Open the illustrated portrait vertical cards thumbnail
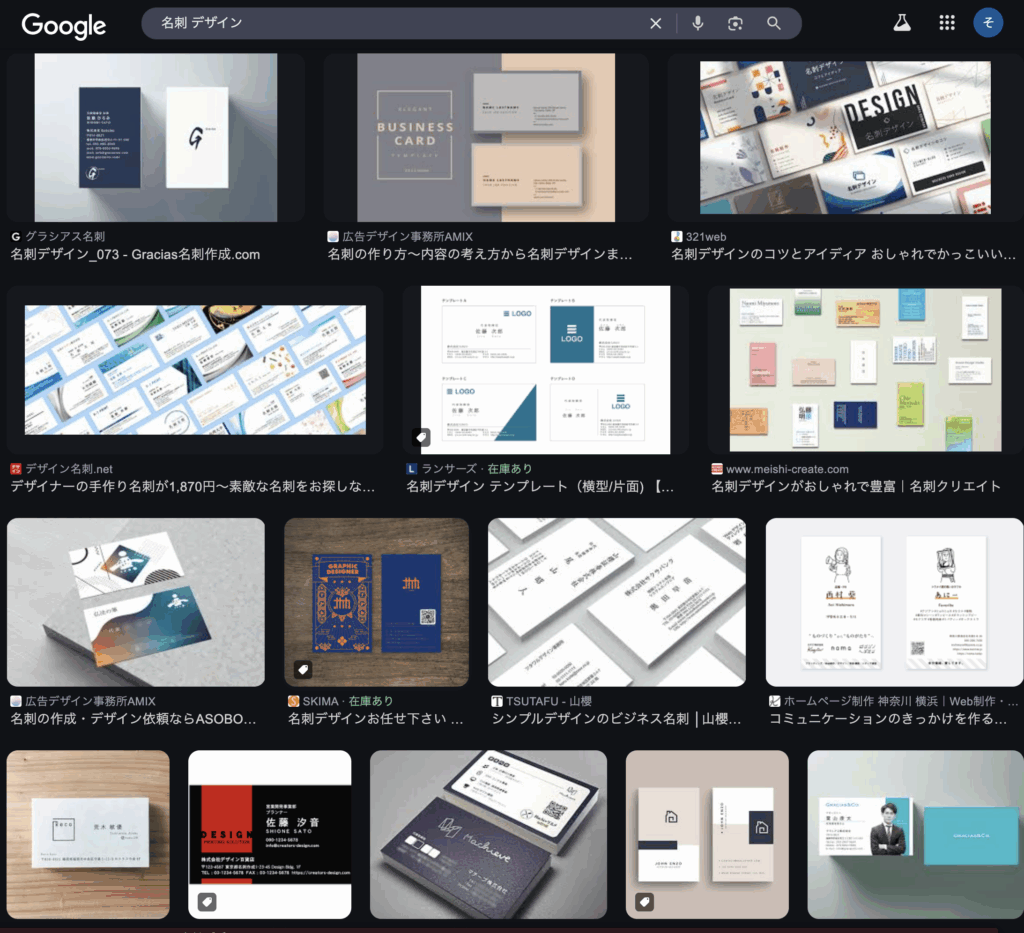The image size is (1024, 933). pos(894,602)
